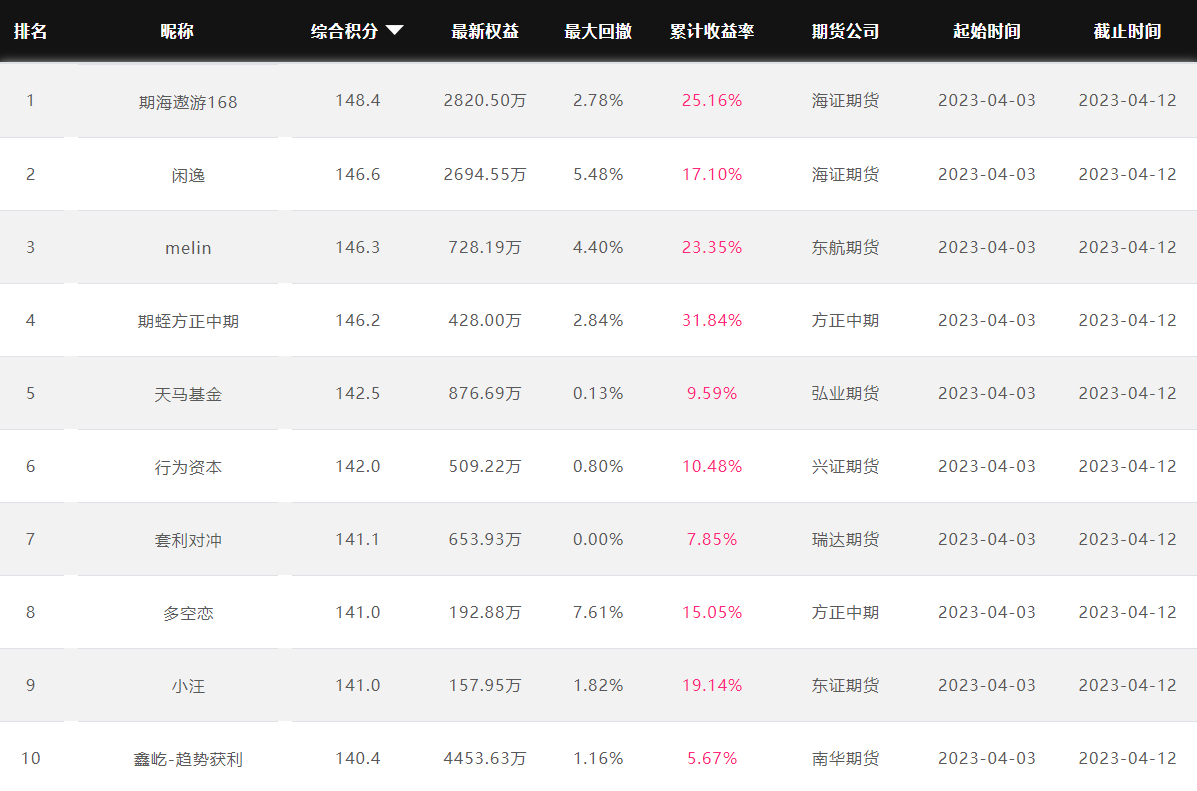The height and width of the screenshot is (791, 1197).
Task: Open nickname 闲逸
Action: click(x=188, y=176)
